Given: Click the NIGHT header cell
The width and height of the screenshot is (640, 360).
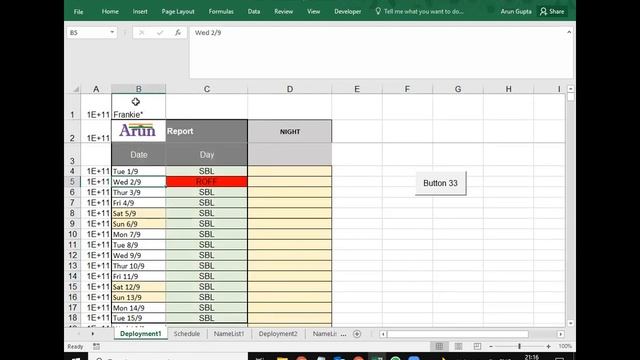Looking at the screenshot, I should tap(290, 131).
